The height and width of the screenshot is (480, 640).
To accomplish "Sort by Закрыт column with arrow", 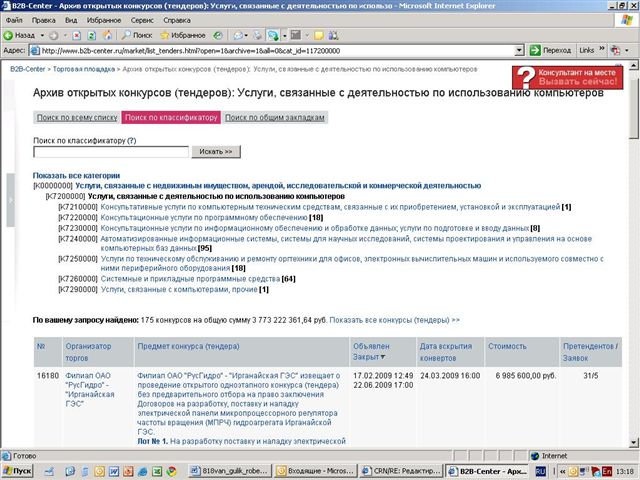I will click(369, 357).
